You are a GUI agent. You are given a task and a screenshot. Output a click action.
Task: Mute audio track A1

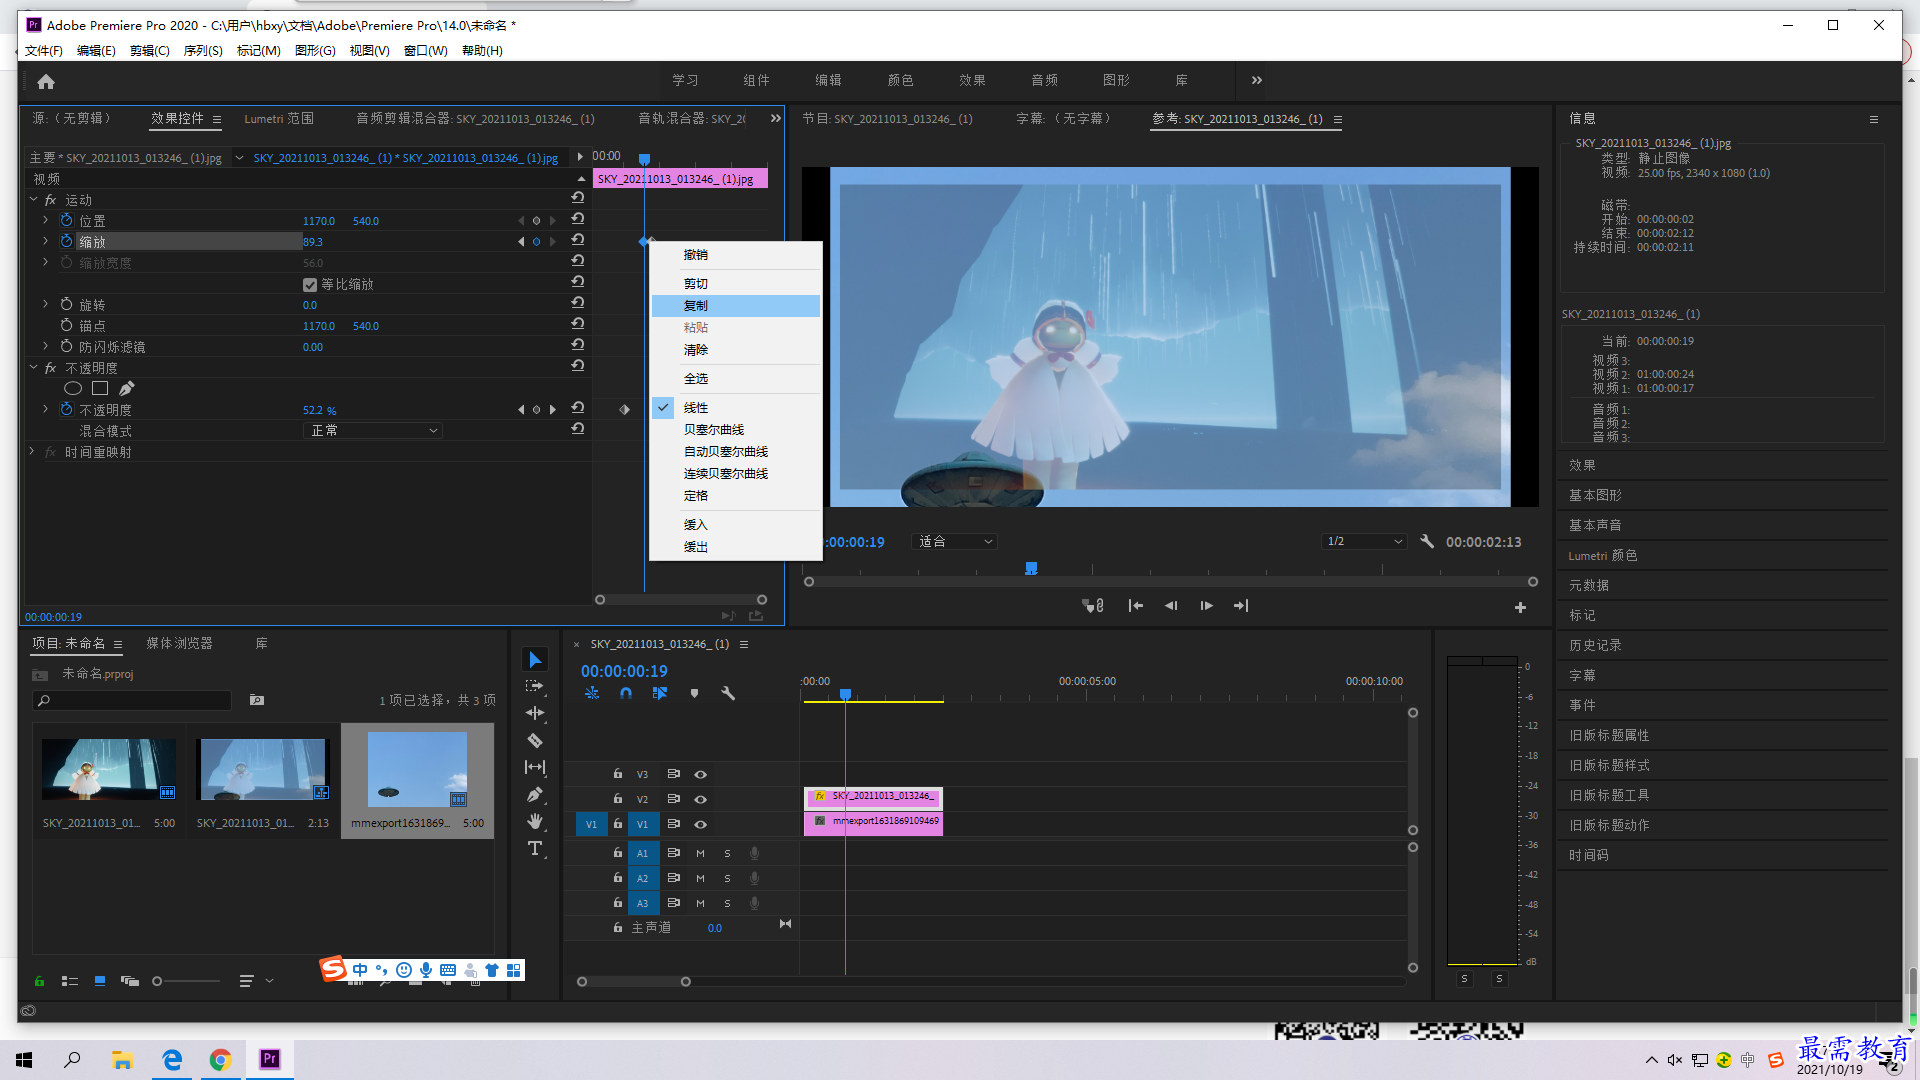click(x=700, y=853)
